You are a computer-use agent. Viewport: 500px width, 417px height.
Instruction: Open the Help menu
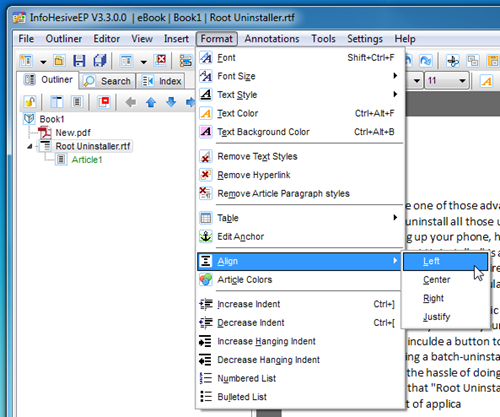click(x=405, y=39)
